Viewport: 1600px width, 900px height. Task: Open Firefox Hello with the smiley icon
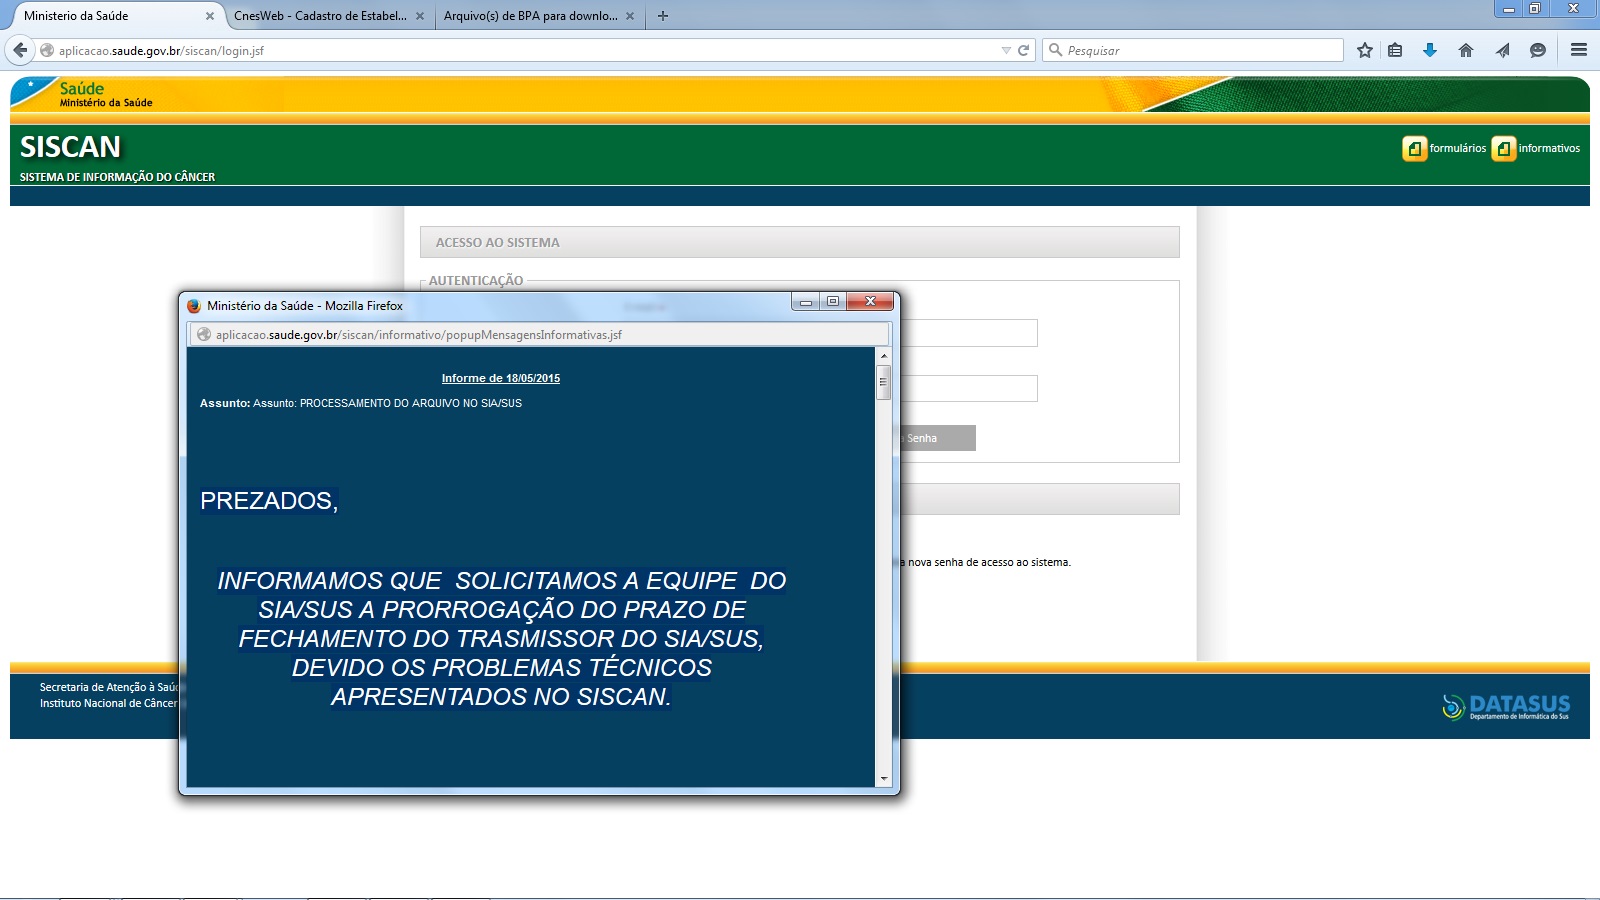point(1536,49)
